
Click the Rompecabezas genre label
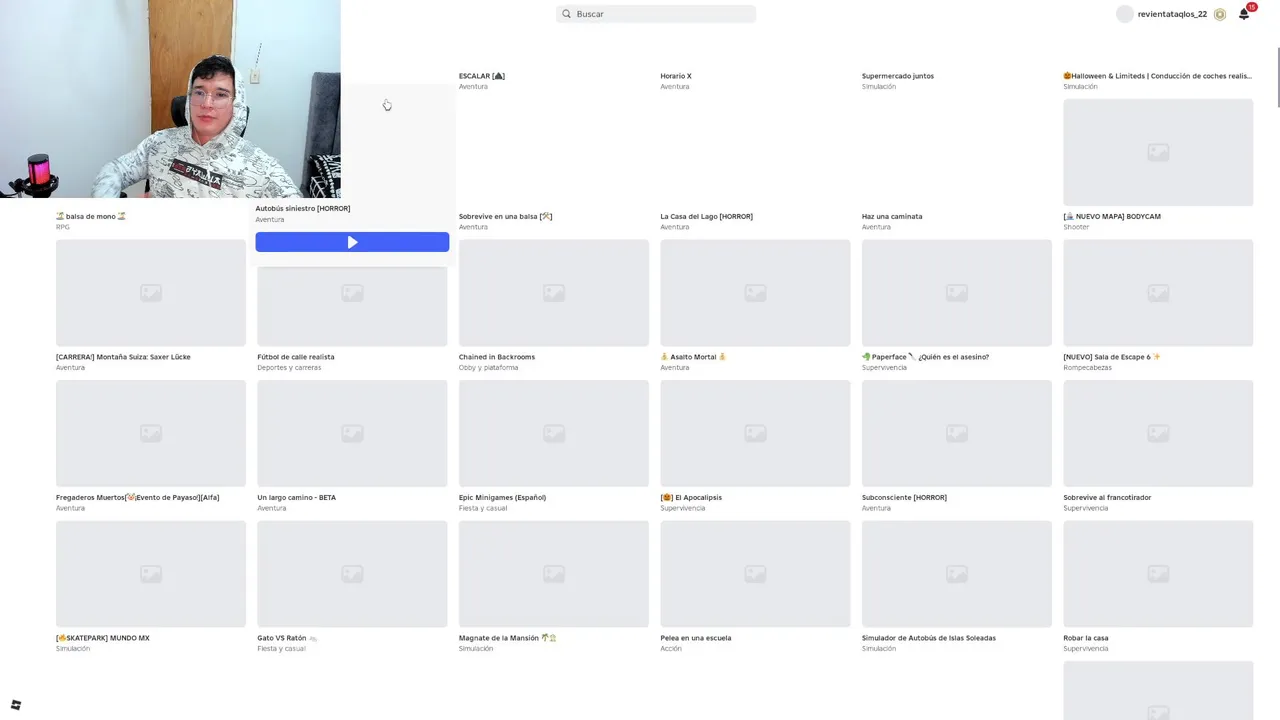1087,367
